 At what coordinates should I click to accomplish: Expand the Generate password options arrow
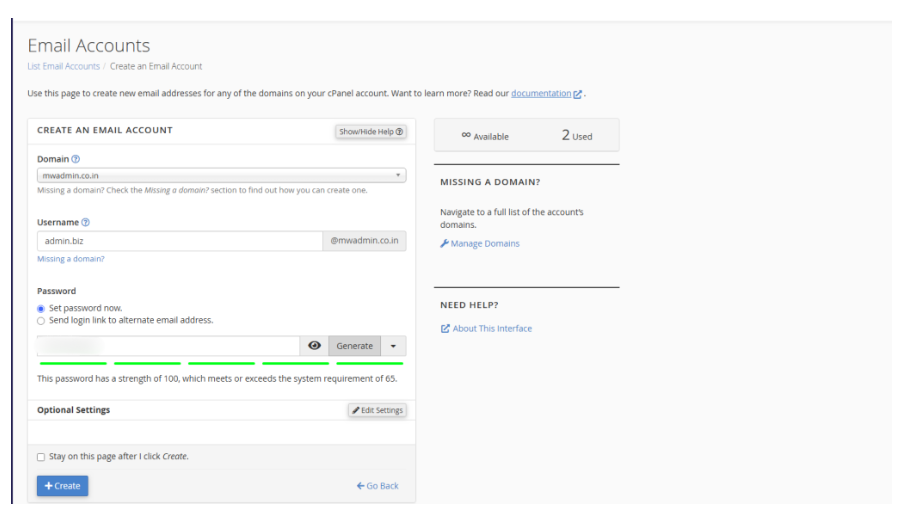[x=393, y=346]
